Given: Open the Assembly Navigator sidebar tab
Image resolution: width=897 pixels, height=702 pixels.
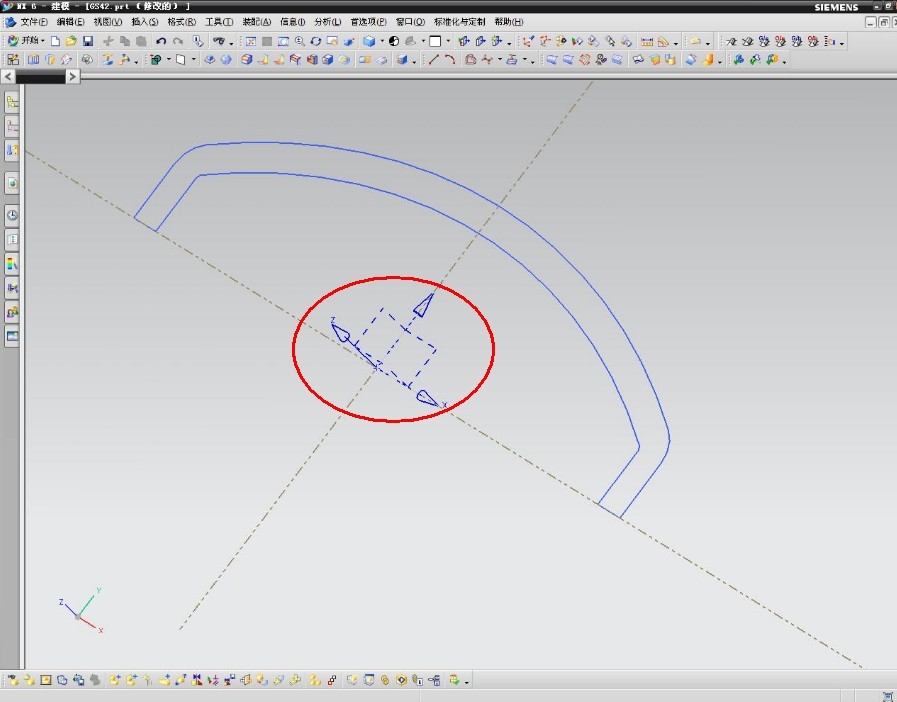Looking at the screenshot, I should (x=12, y=102).
